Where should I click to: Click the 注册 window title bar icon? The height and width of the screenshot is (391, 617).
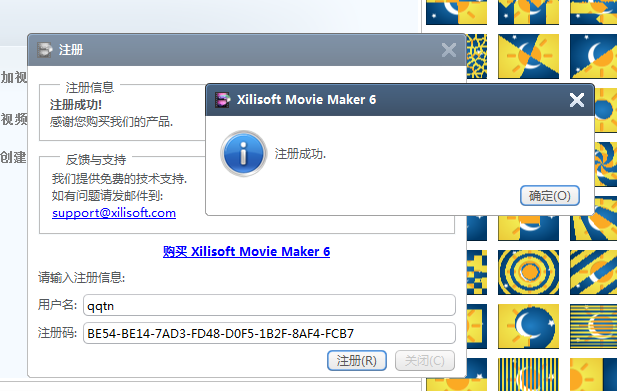tap(44, 50)
